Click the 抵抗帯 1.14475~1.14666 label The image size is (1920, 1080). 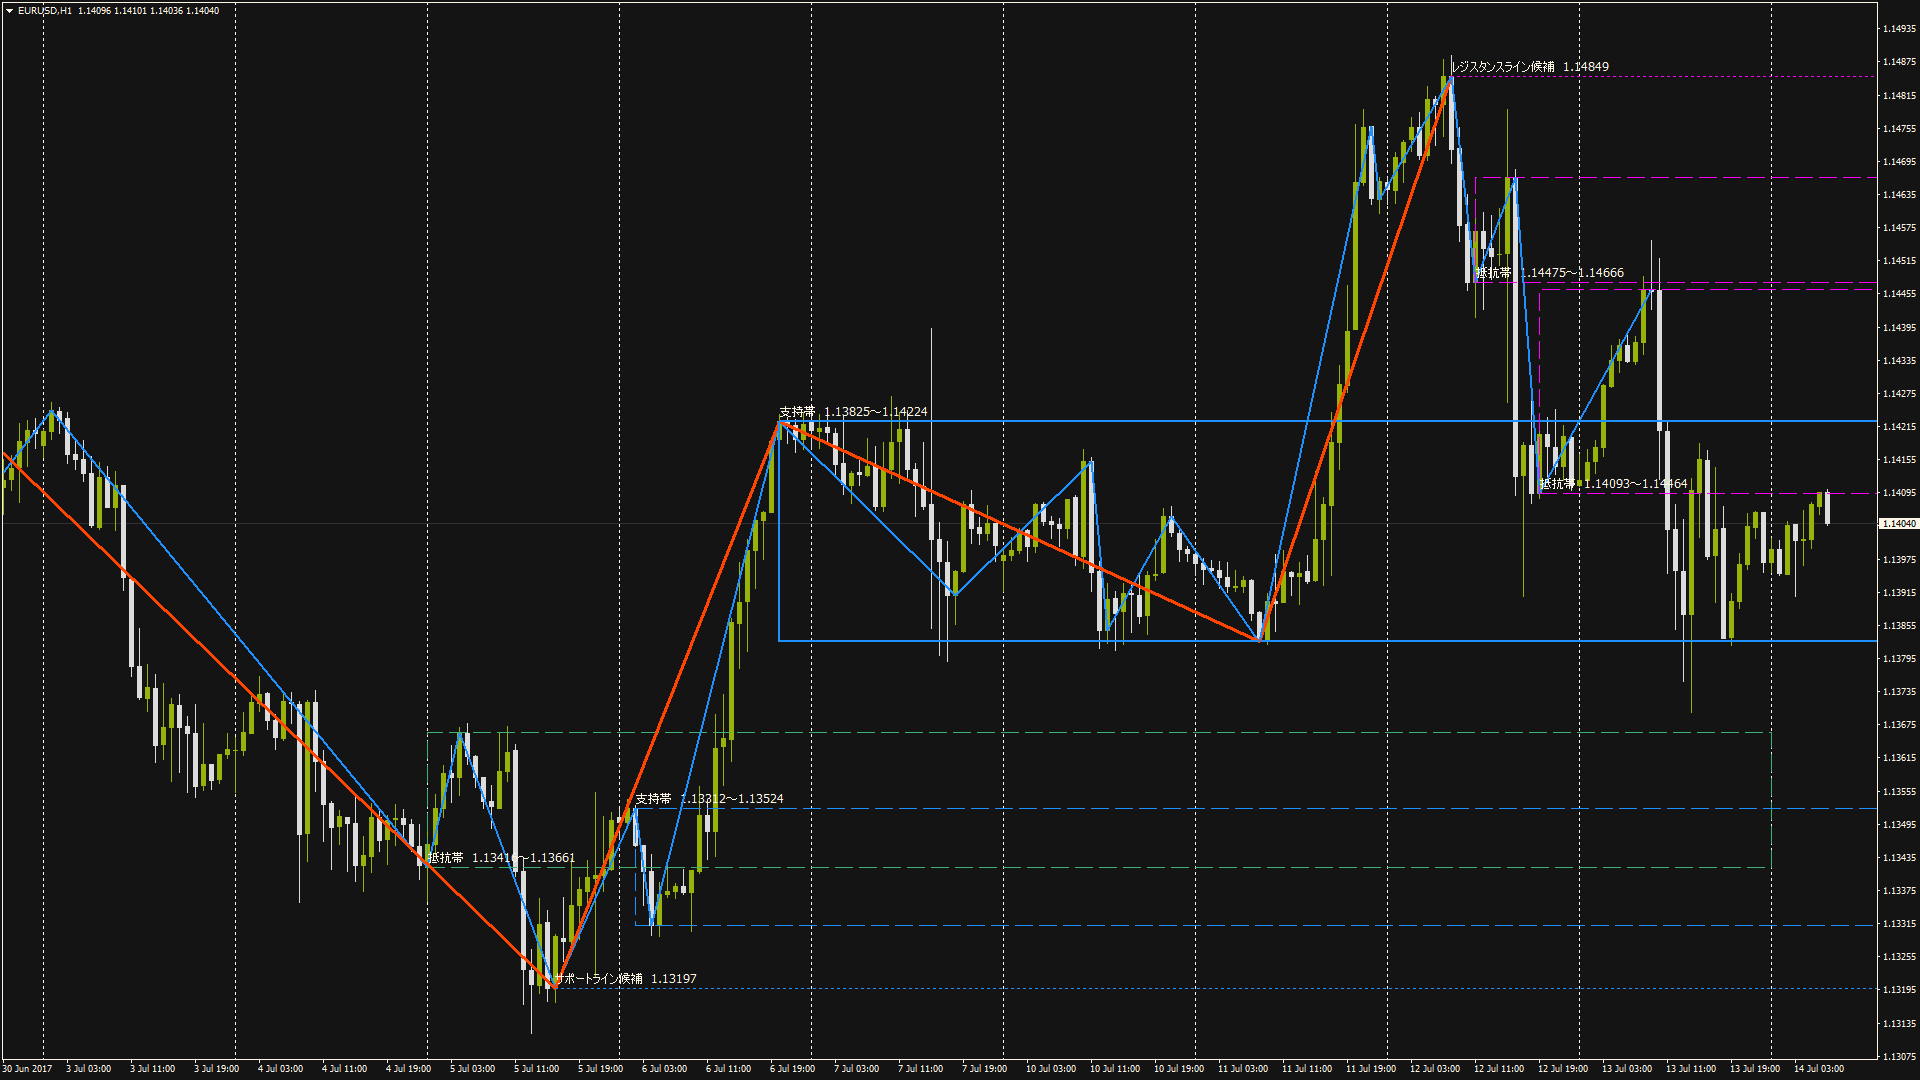[1550, 273]
